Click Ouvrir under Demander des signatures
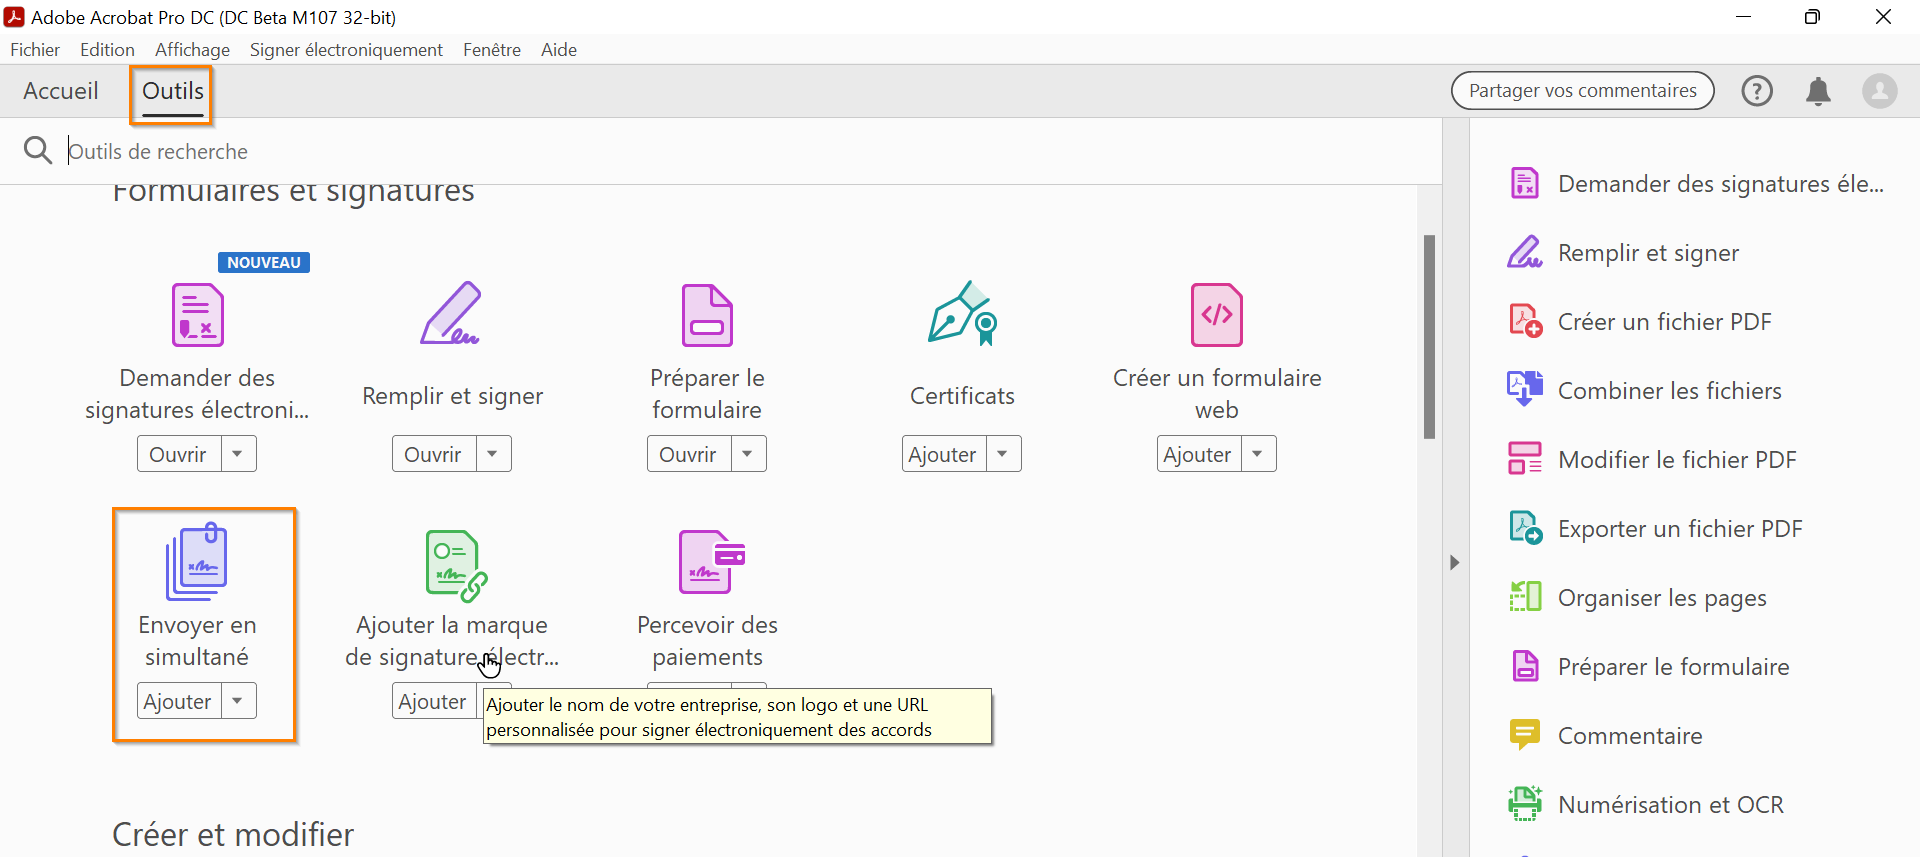The width and height of the screenshot is (1920, 857). [x=179, y=454]
